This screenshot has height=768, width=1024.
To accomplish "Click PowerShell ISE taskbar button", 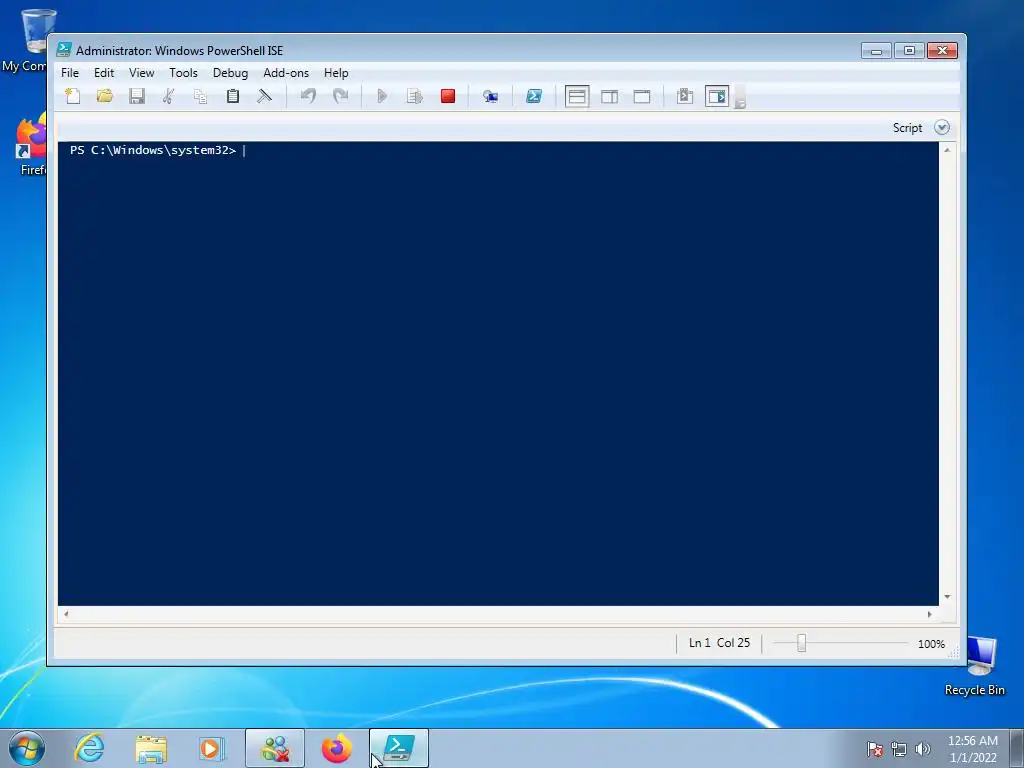I will pyautogui.click(x=399, y=748).
